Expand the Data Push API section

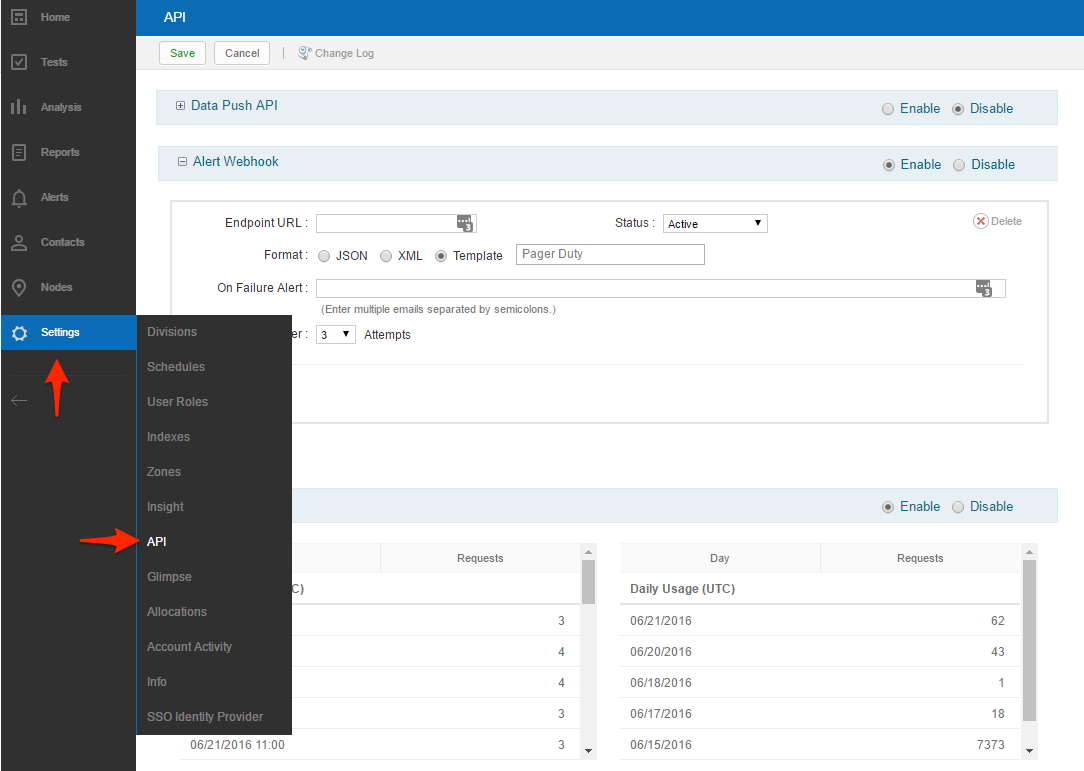click(x=181, y=105)
